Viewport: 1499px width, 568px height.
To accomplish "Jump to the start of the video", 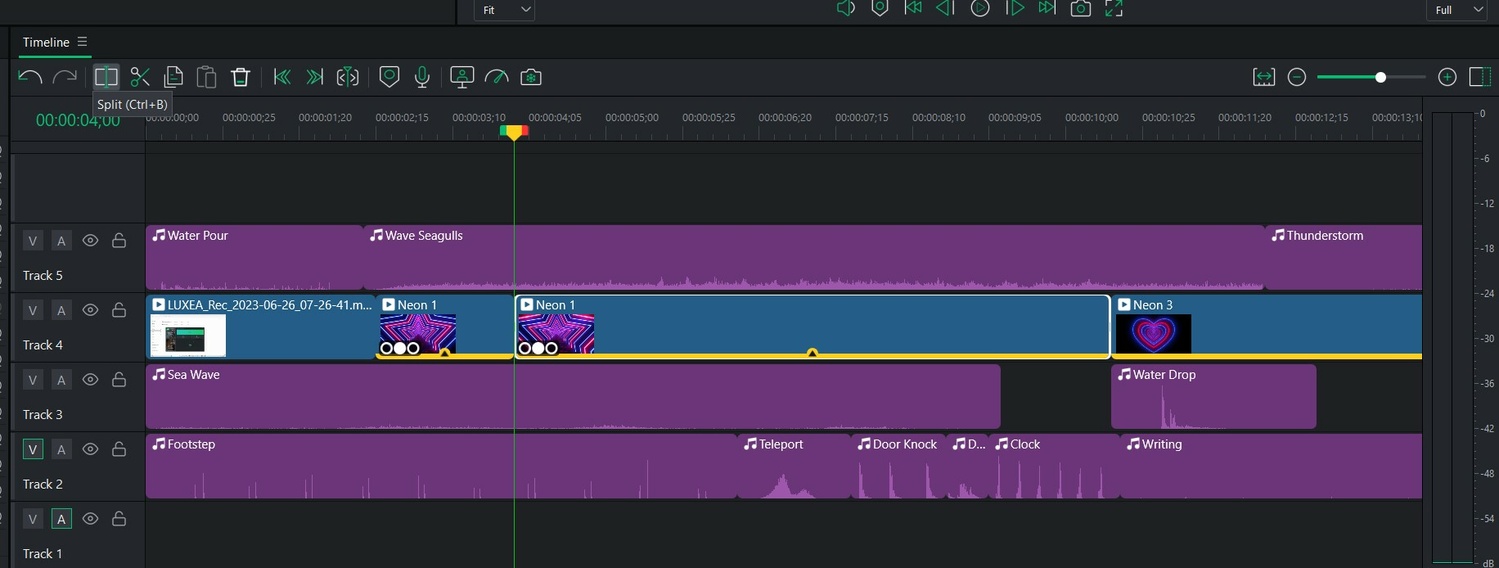I will pyautogui.click(x=913, y=8).
